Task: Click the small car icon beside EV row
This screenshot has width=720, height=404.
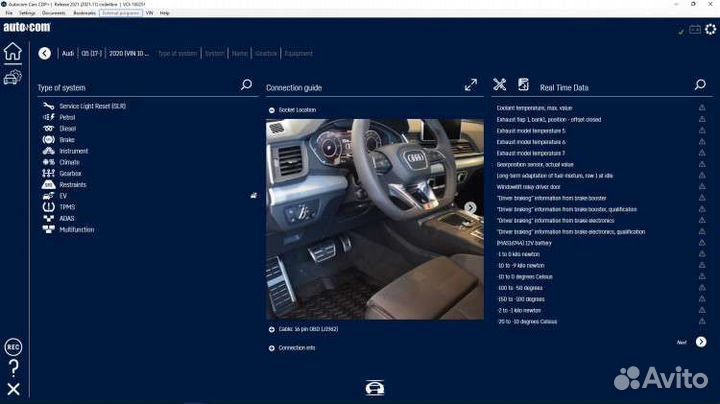Action: 253,196
